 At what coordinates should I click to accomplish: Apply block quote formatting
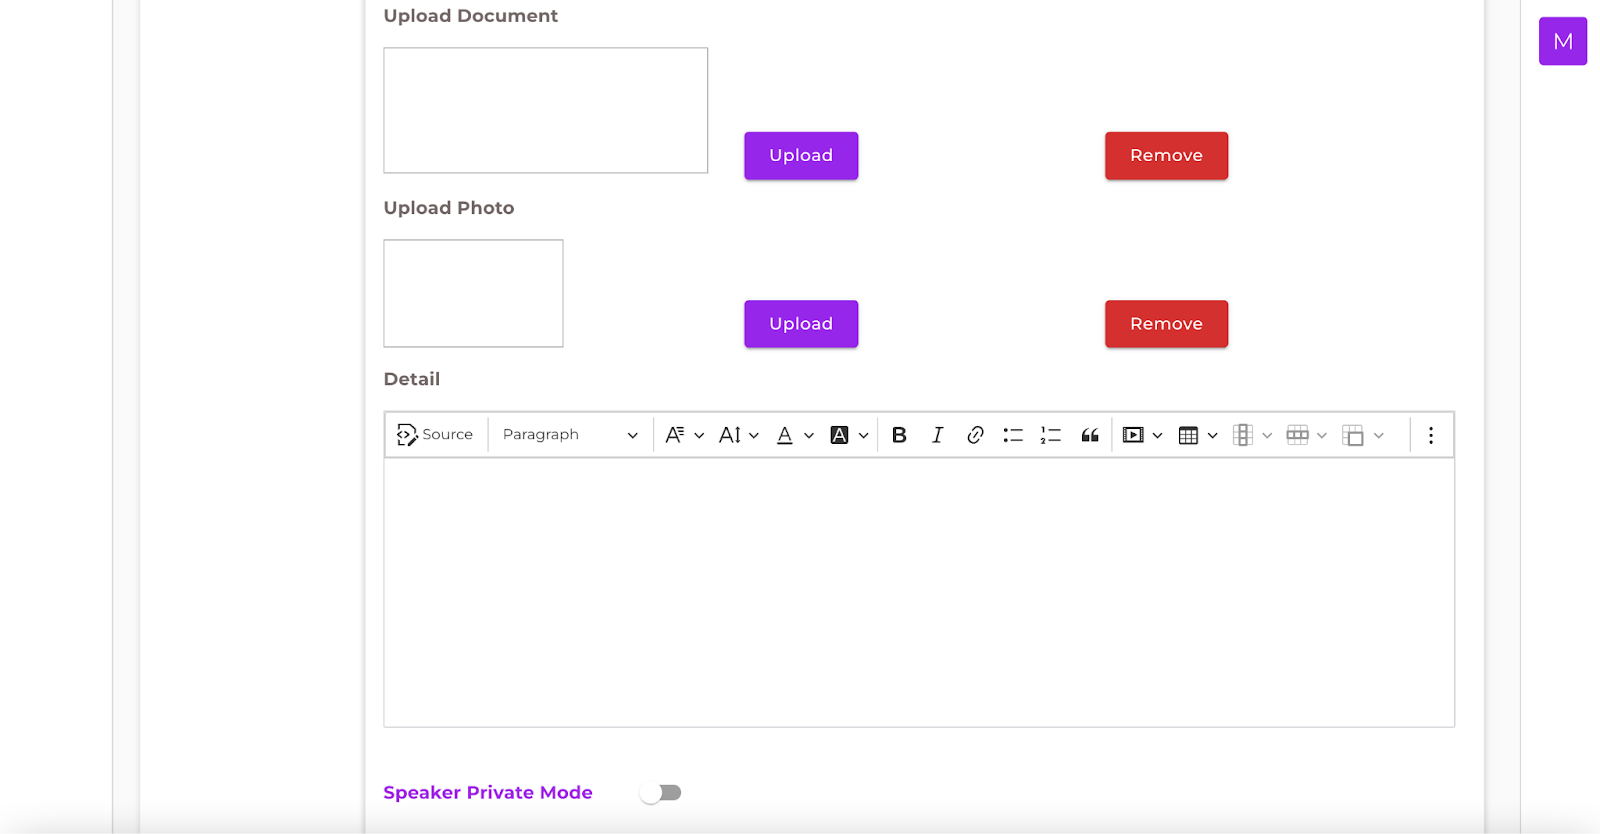click(1090, 435)
